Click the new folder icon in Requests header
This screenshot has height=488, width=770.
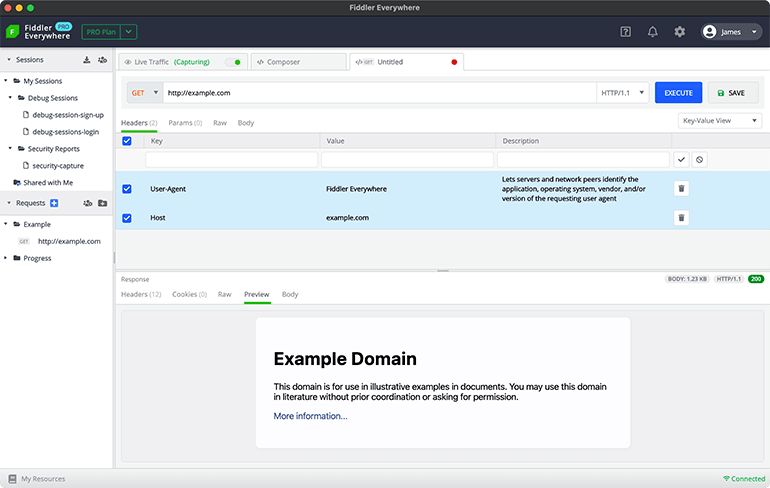coord(102,203)
